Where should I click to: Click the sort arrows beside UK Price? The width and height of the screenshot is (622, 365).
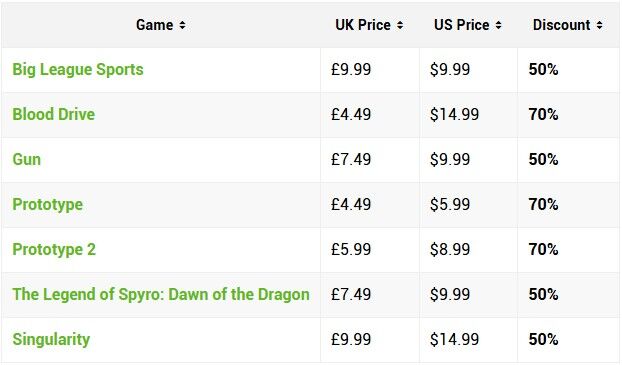pos(400,25)
